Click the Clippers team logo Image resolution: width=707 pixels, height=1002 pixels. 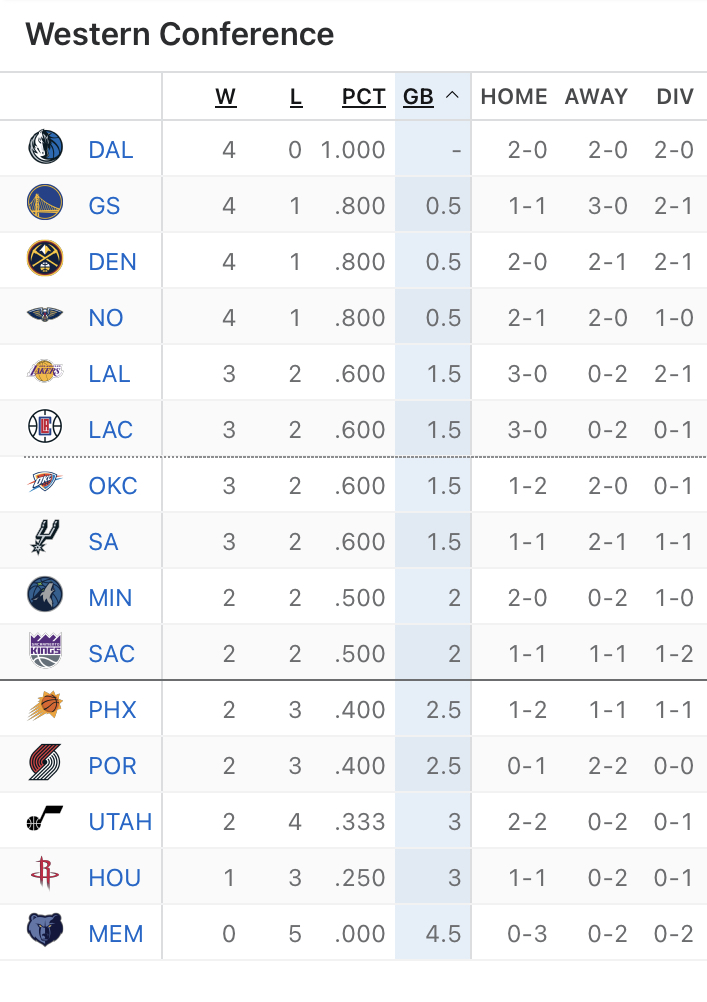coord(45,430)
